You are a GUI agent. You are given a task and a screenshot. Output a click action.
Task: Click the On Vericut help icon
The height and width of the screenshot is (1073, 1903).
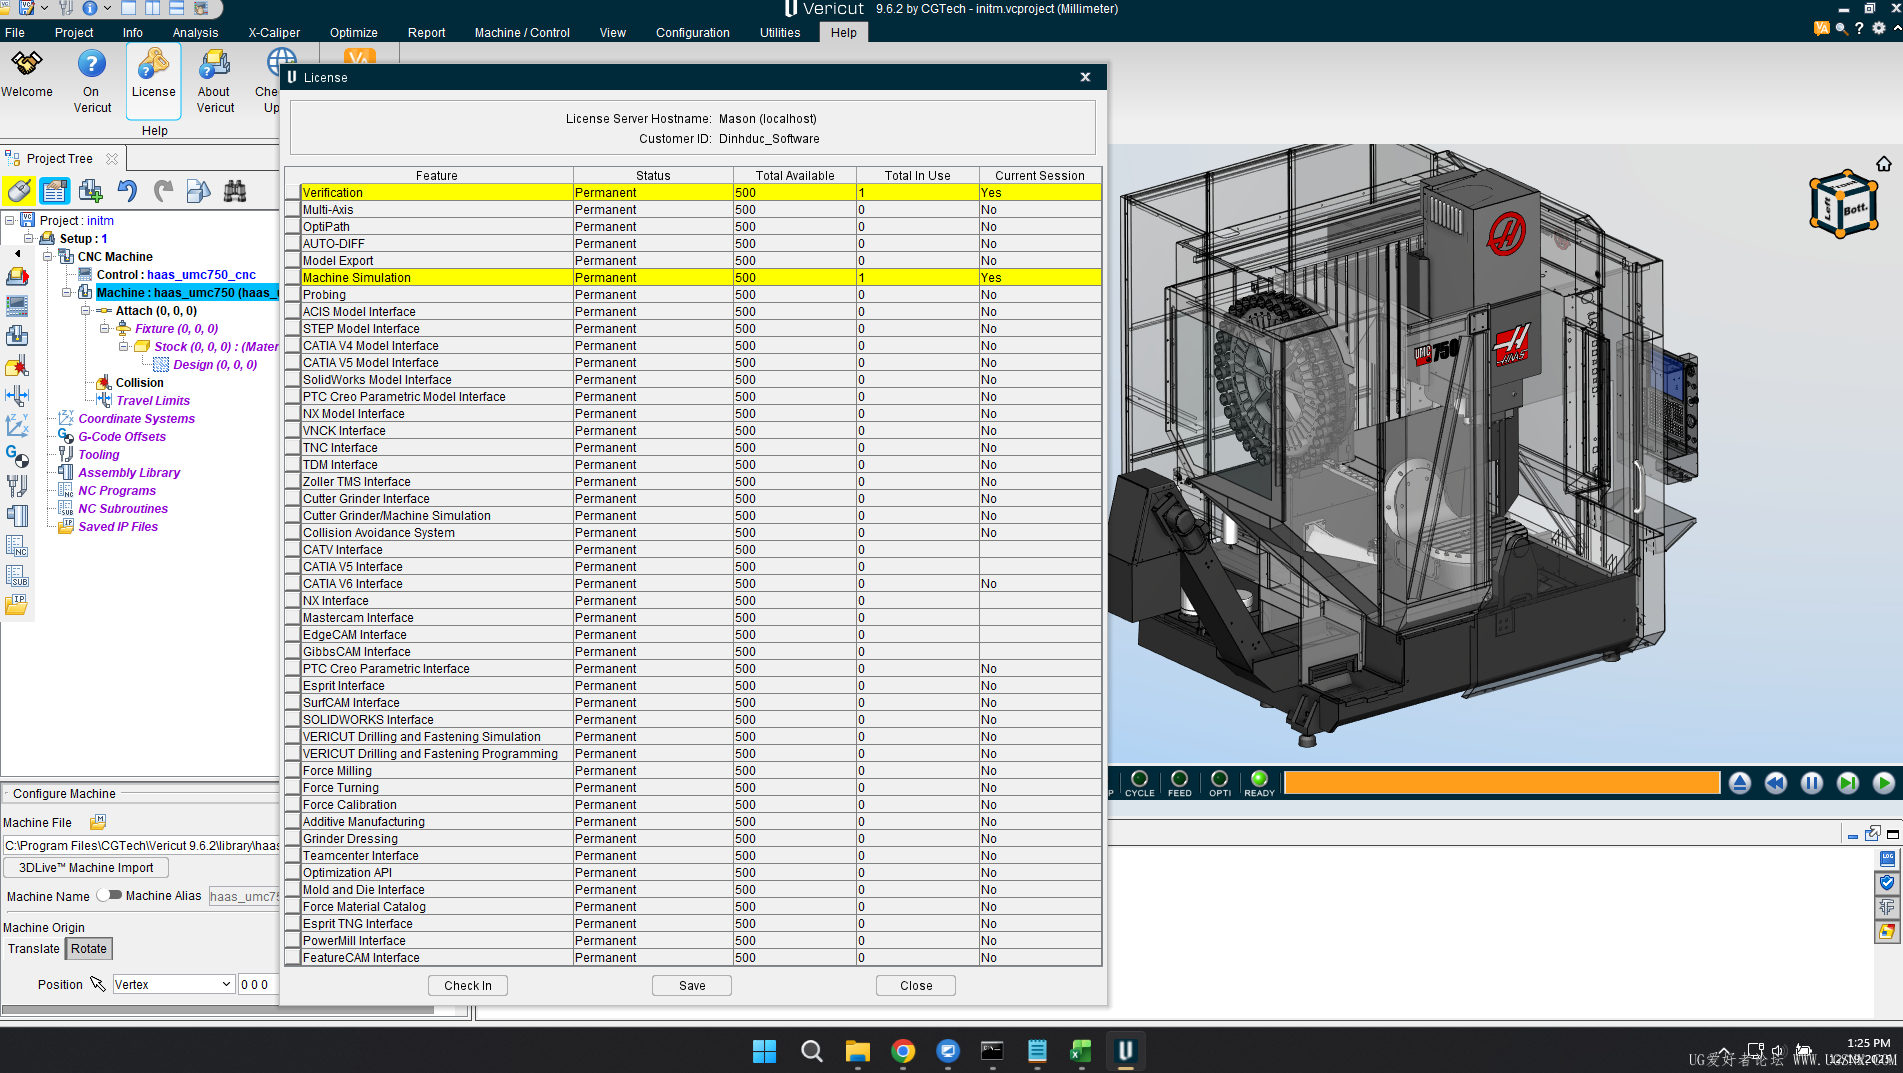click(92, 80)
